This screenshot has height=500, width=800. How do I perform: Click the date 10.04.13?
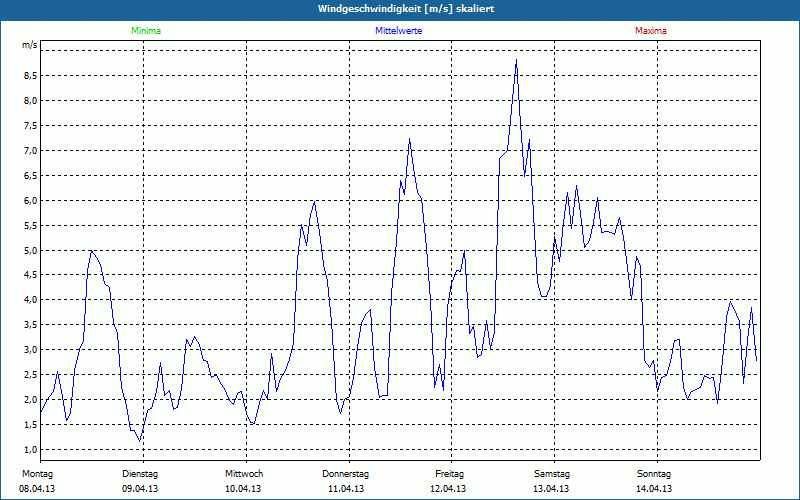pos(243,489)
